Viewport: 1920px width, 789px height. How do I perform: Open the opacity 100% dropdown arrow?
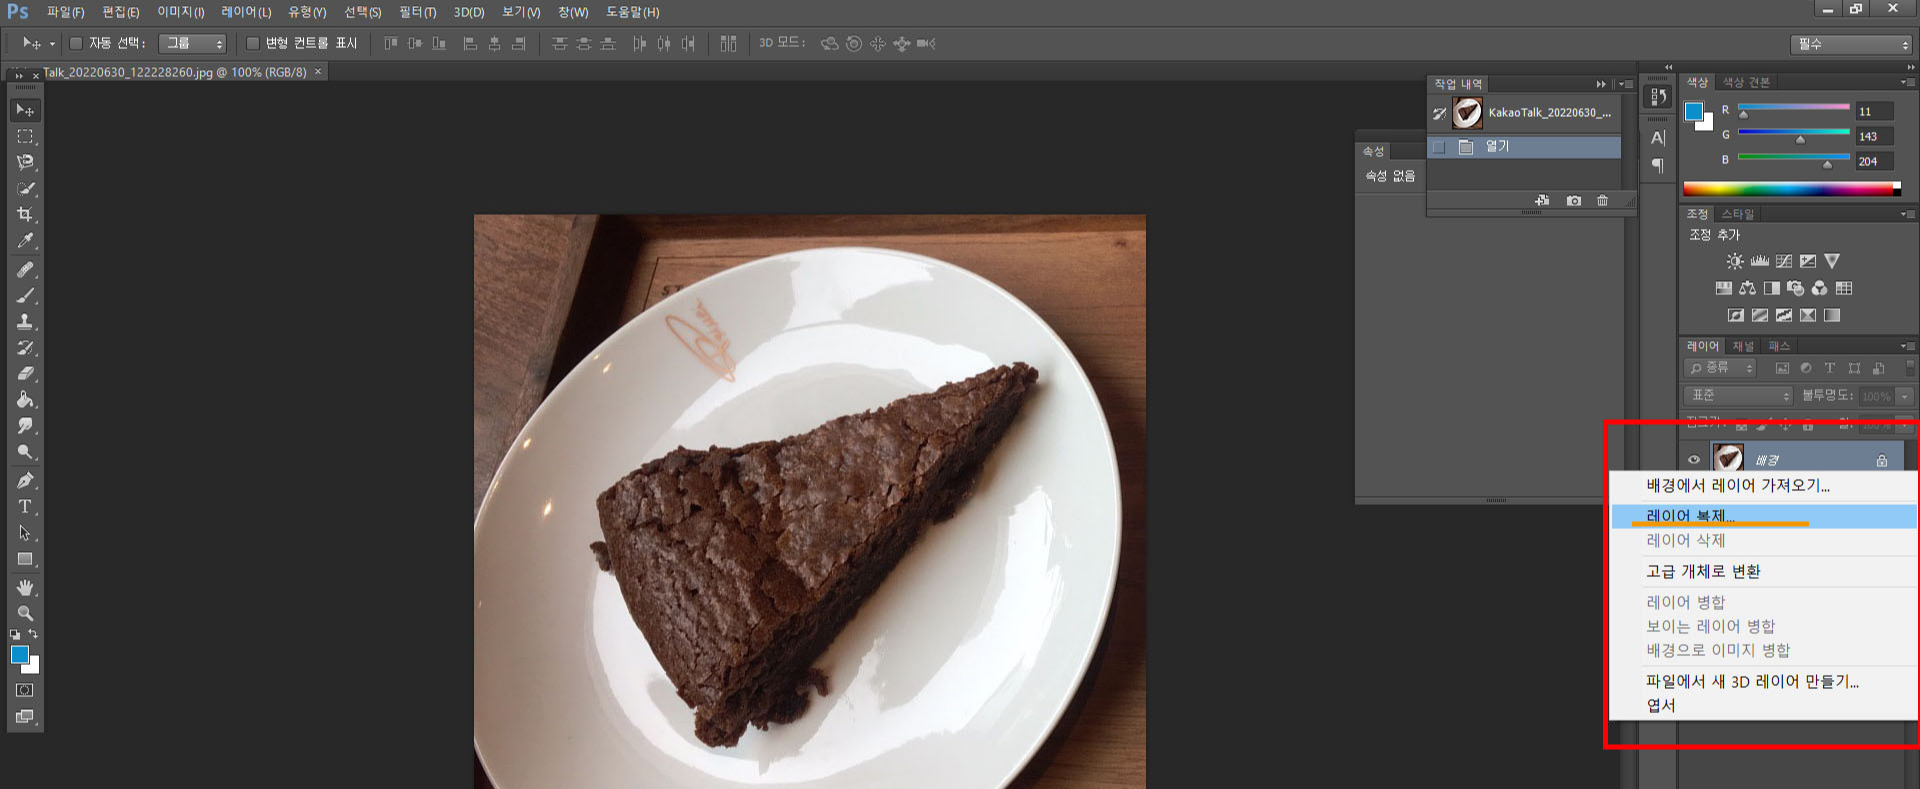click(1905, 396)
